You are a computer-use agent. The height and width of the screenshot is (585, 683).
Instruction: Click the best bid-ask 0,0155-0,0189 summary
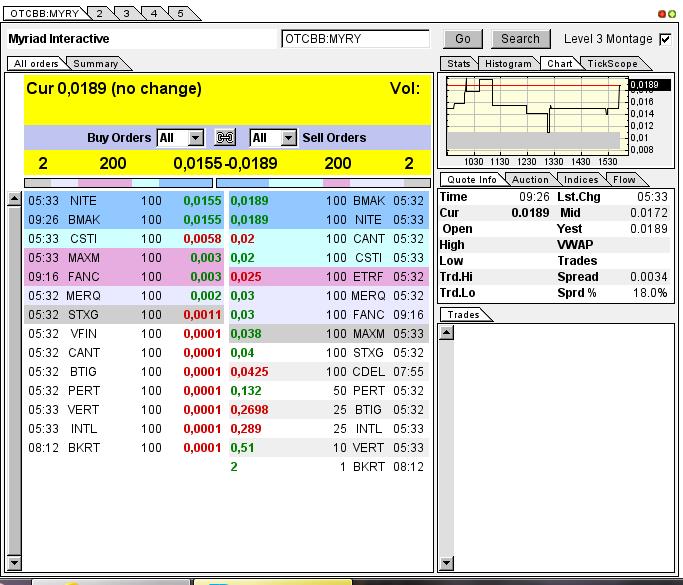pyautogui.click(x=225, y=164)
